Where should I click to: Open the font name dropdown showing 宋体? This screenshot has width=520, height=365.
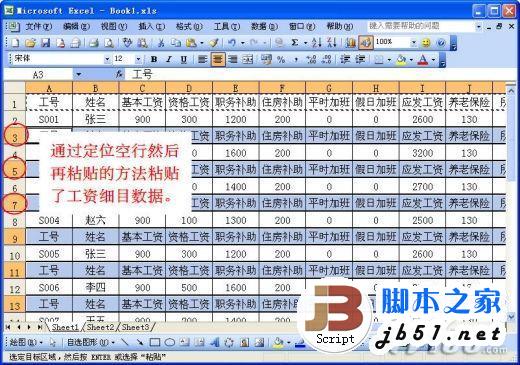click(107, 59)
